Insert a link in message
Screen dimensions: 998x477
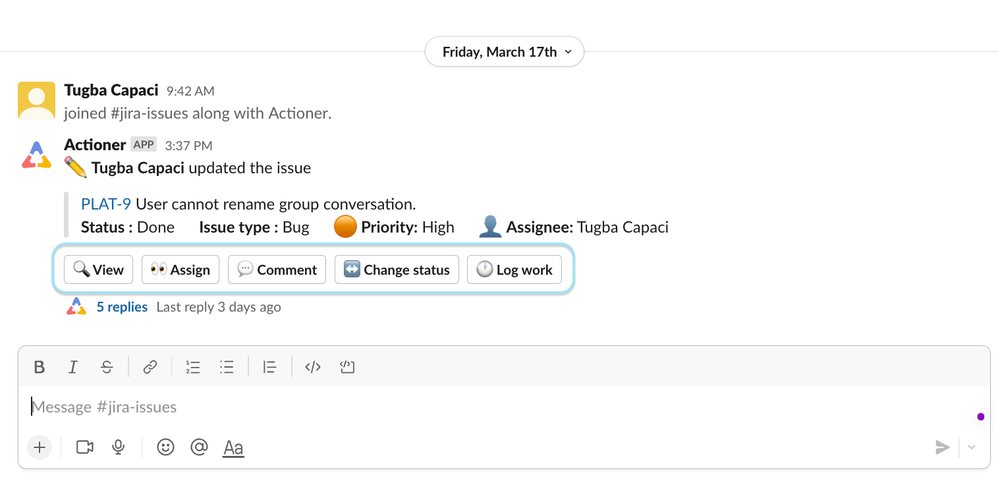(150, 367)
